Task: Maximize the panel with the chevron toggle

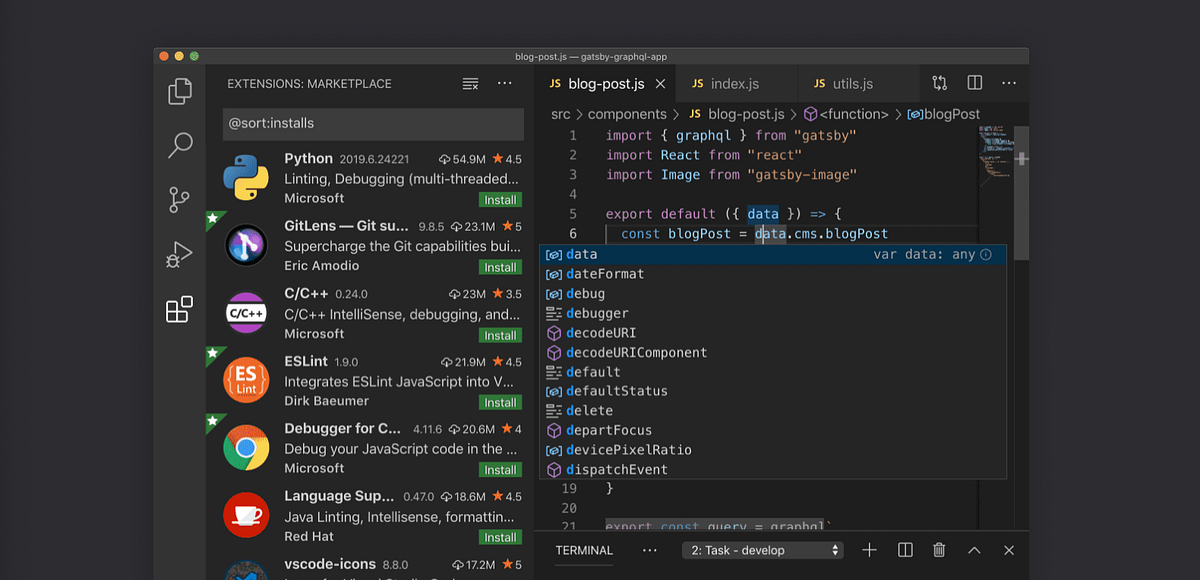Action: (973, 549)
